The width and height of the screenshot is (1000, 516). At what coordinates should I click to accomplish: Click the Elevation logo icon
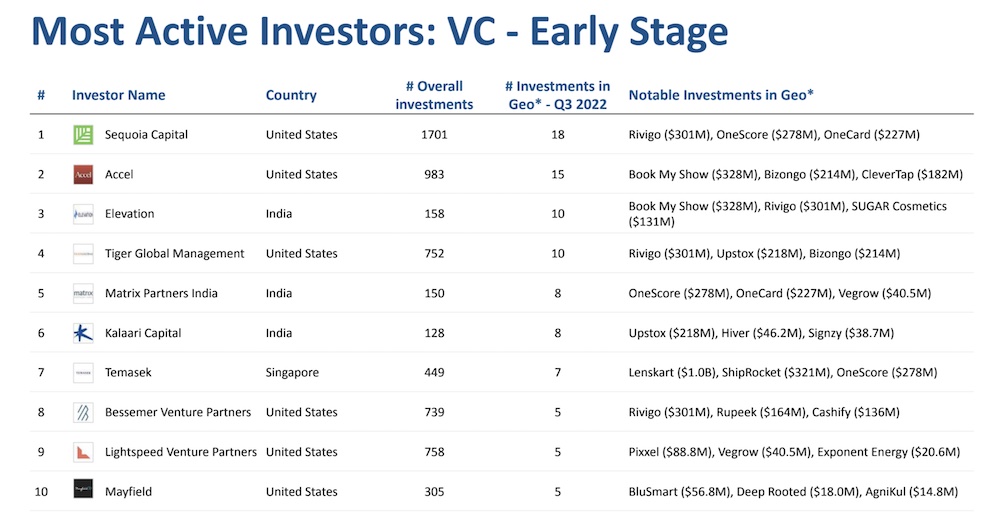tap(83, 214)
